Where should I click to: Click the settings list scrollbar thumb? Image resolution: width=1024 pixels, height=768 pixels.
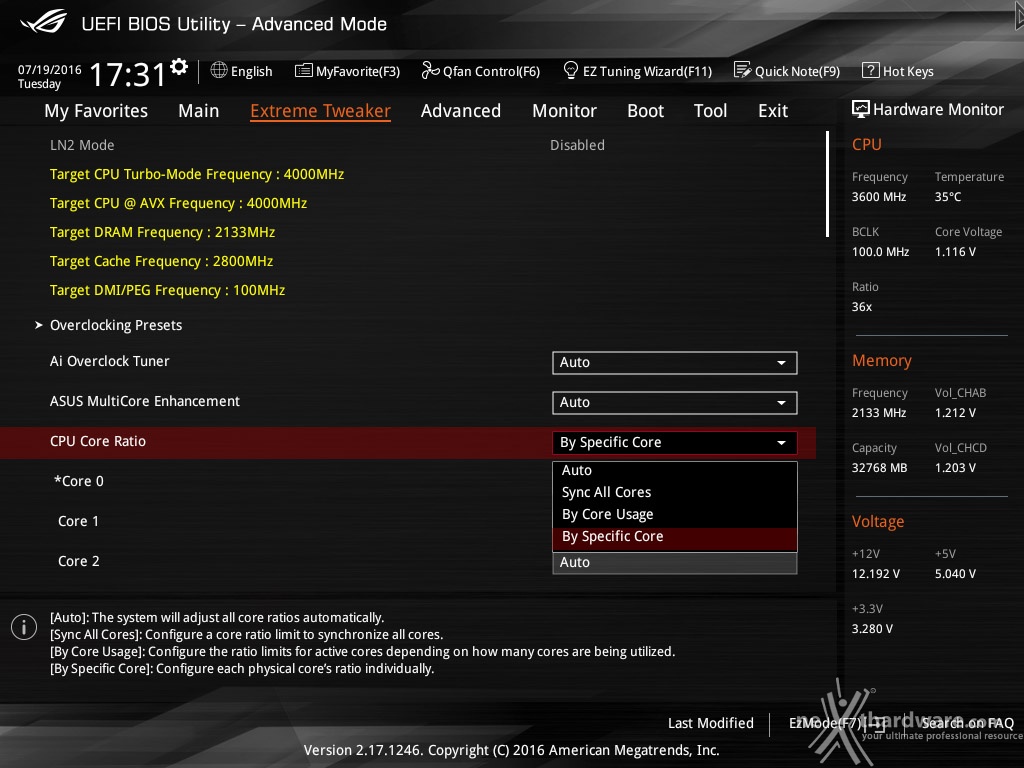coord(827,184)
